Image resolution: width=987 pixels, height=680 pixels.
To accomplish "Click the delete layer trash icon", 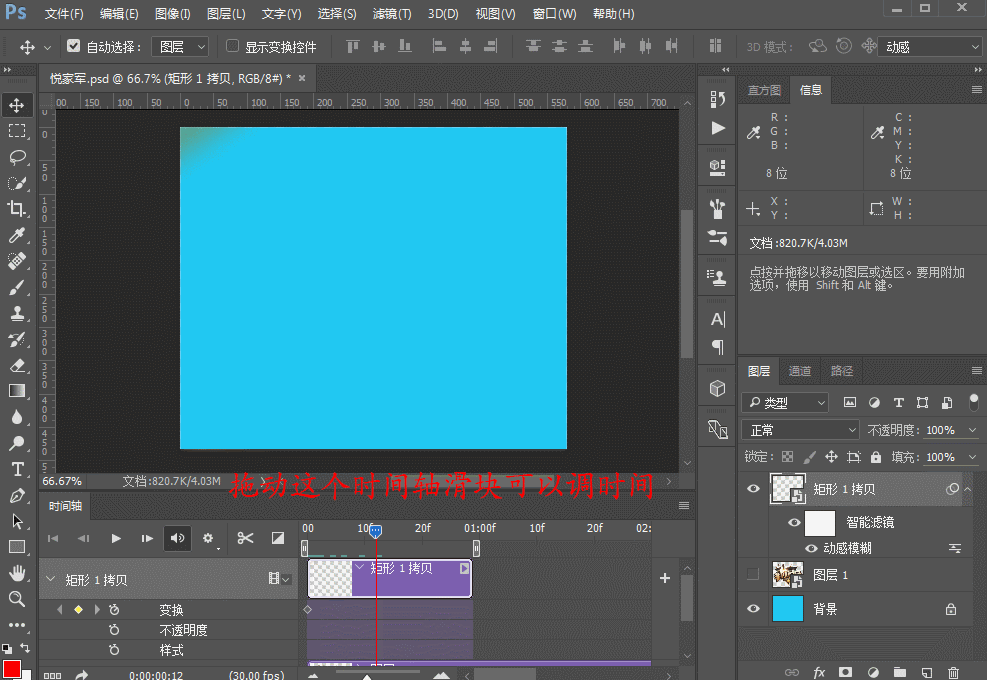I will point(953,672).
